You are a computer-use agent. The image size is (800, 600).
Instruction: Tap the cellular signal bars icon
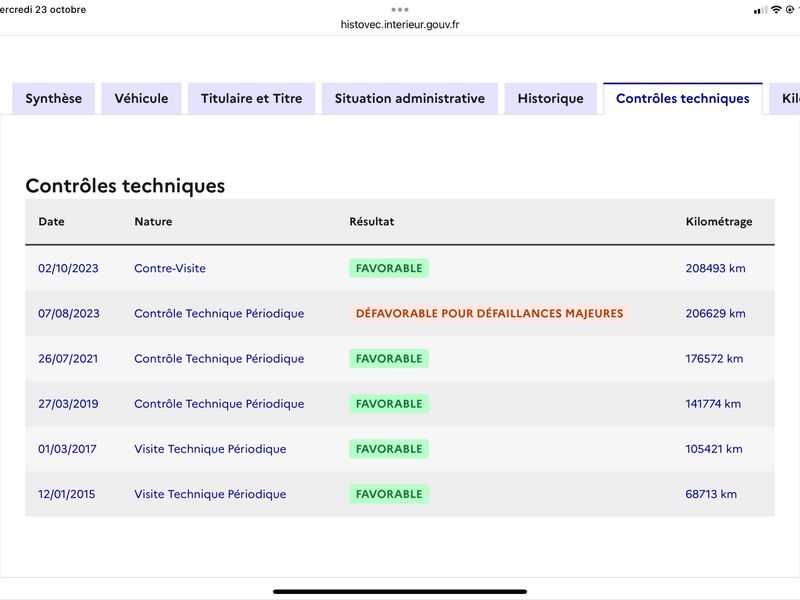760,10
